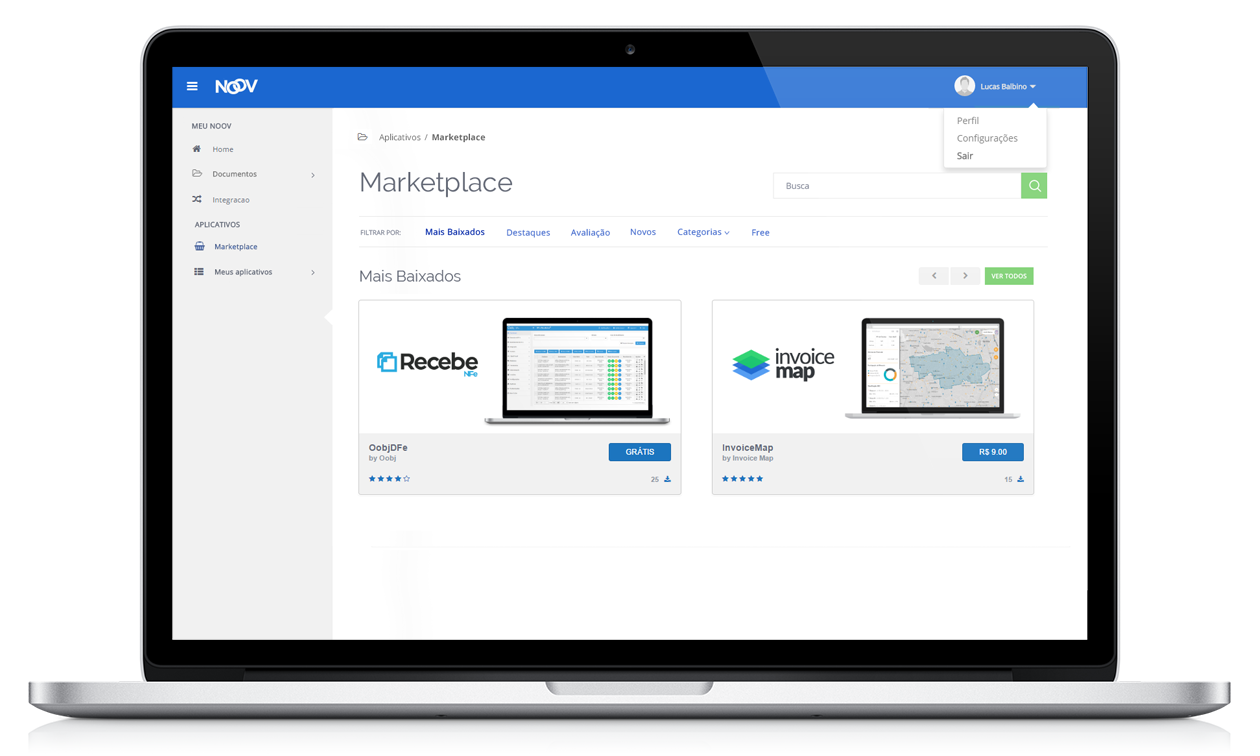
Task: Open Marketplace in sidebar
Action: [x=235, y=247]
